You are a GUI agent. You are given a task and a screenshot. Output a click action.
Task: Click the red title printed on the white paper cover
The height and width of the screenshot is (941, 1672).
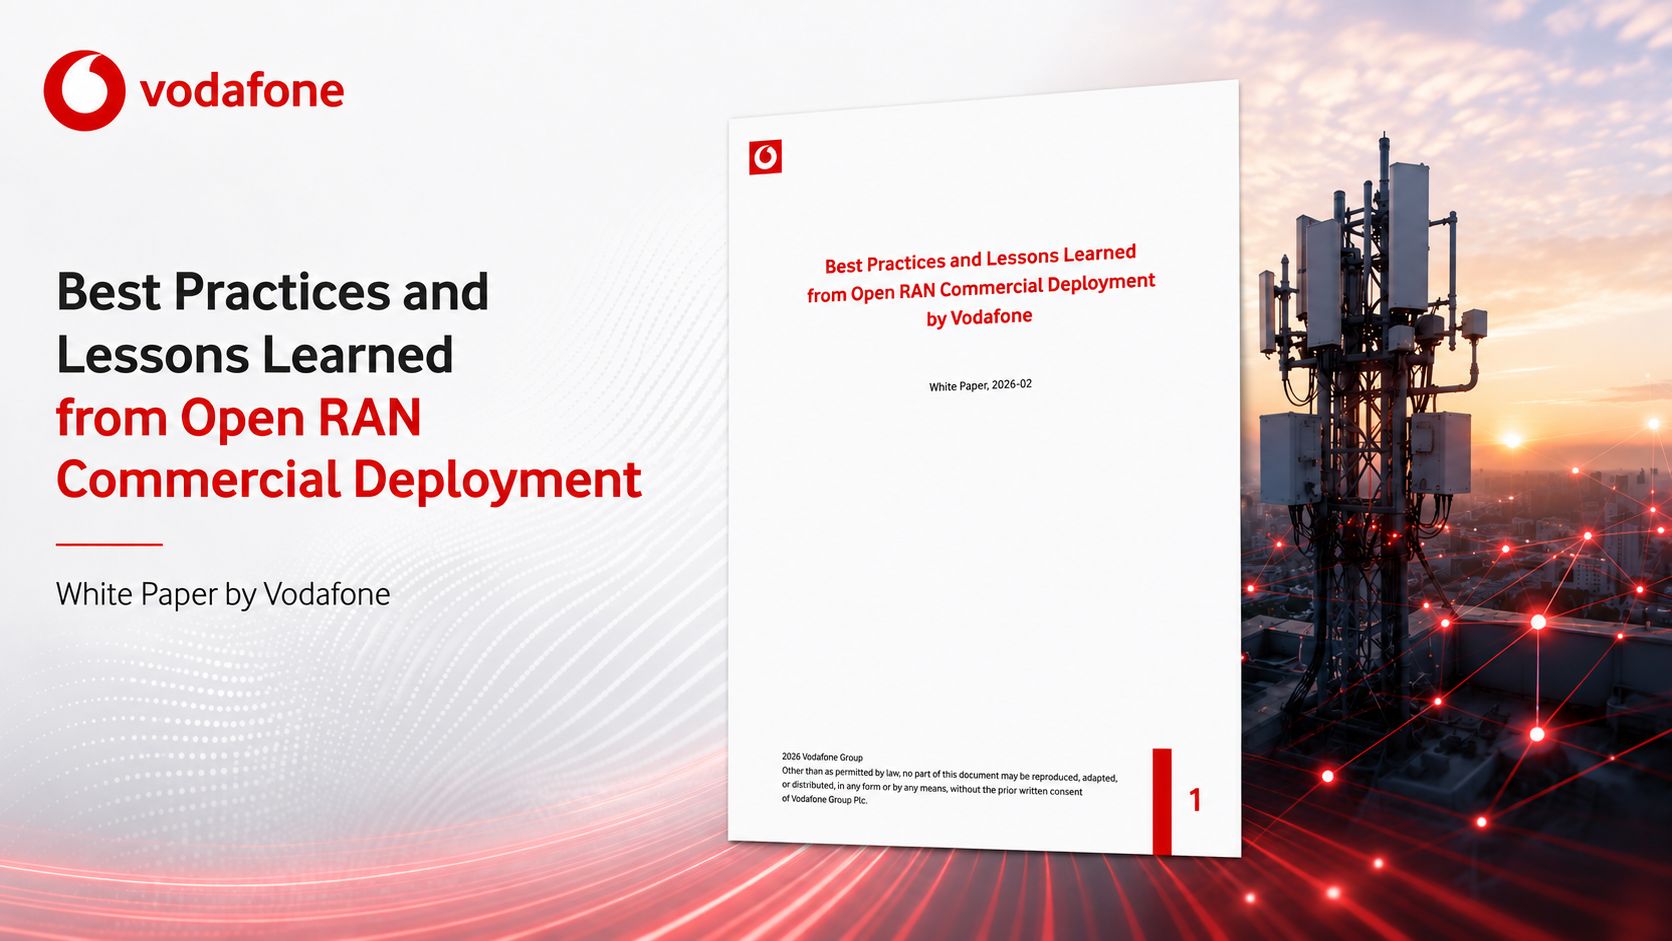tap(980, 286)
